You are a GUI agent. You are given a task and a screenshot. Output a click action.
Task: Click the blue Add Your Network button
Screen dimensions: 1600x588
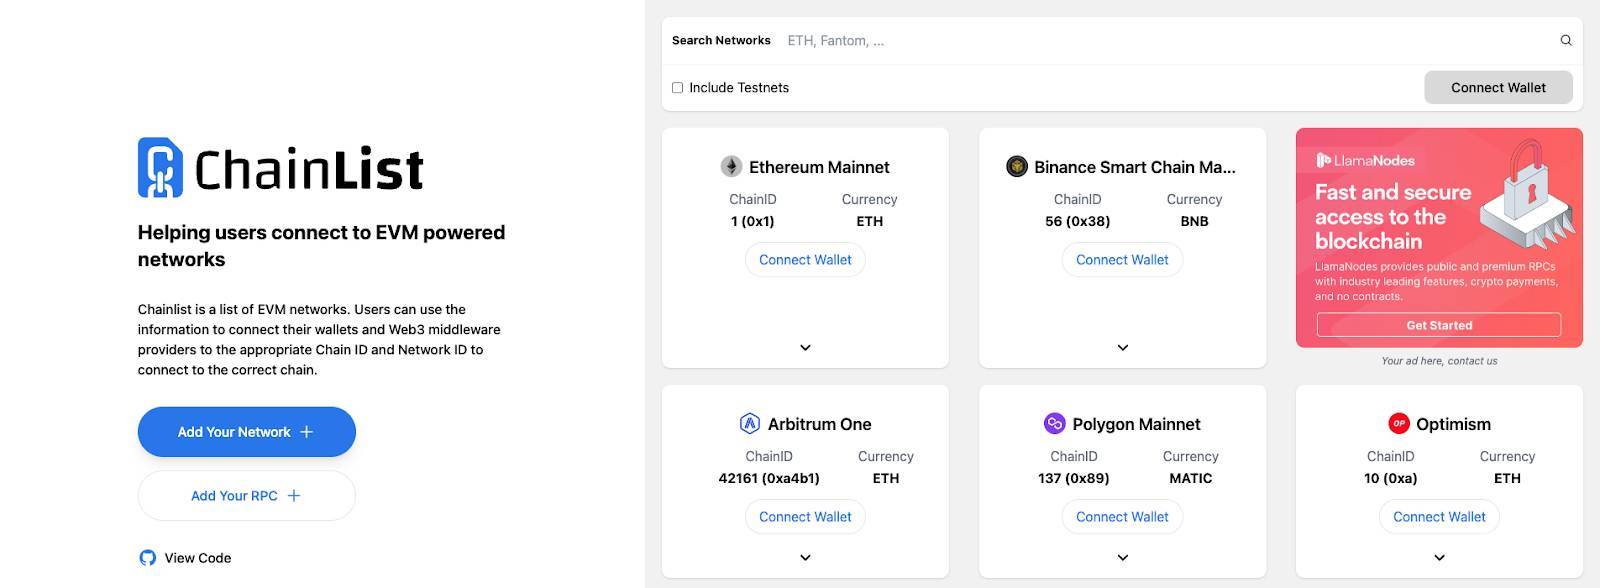click(247, 432)
